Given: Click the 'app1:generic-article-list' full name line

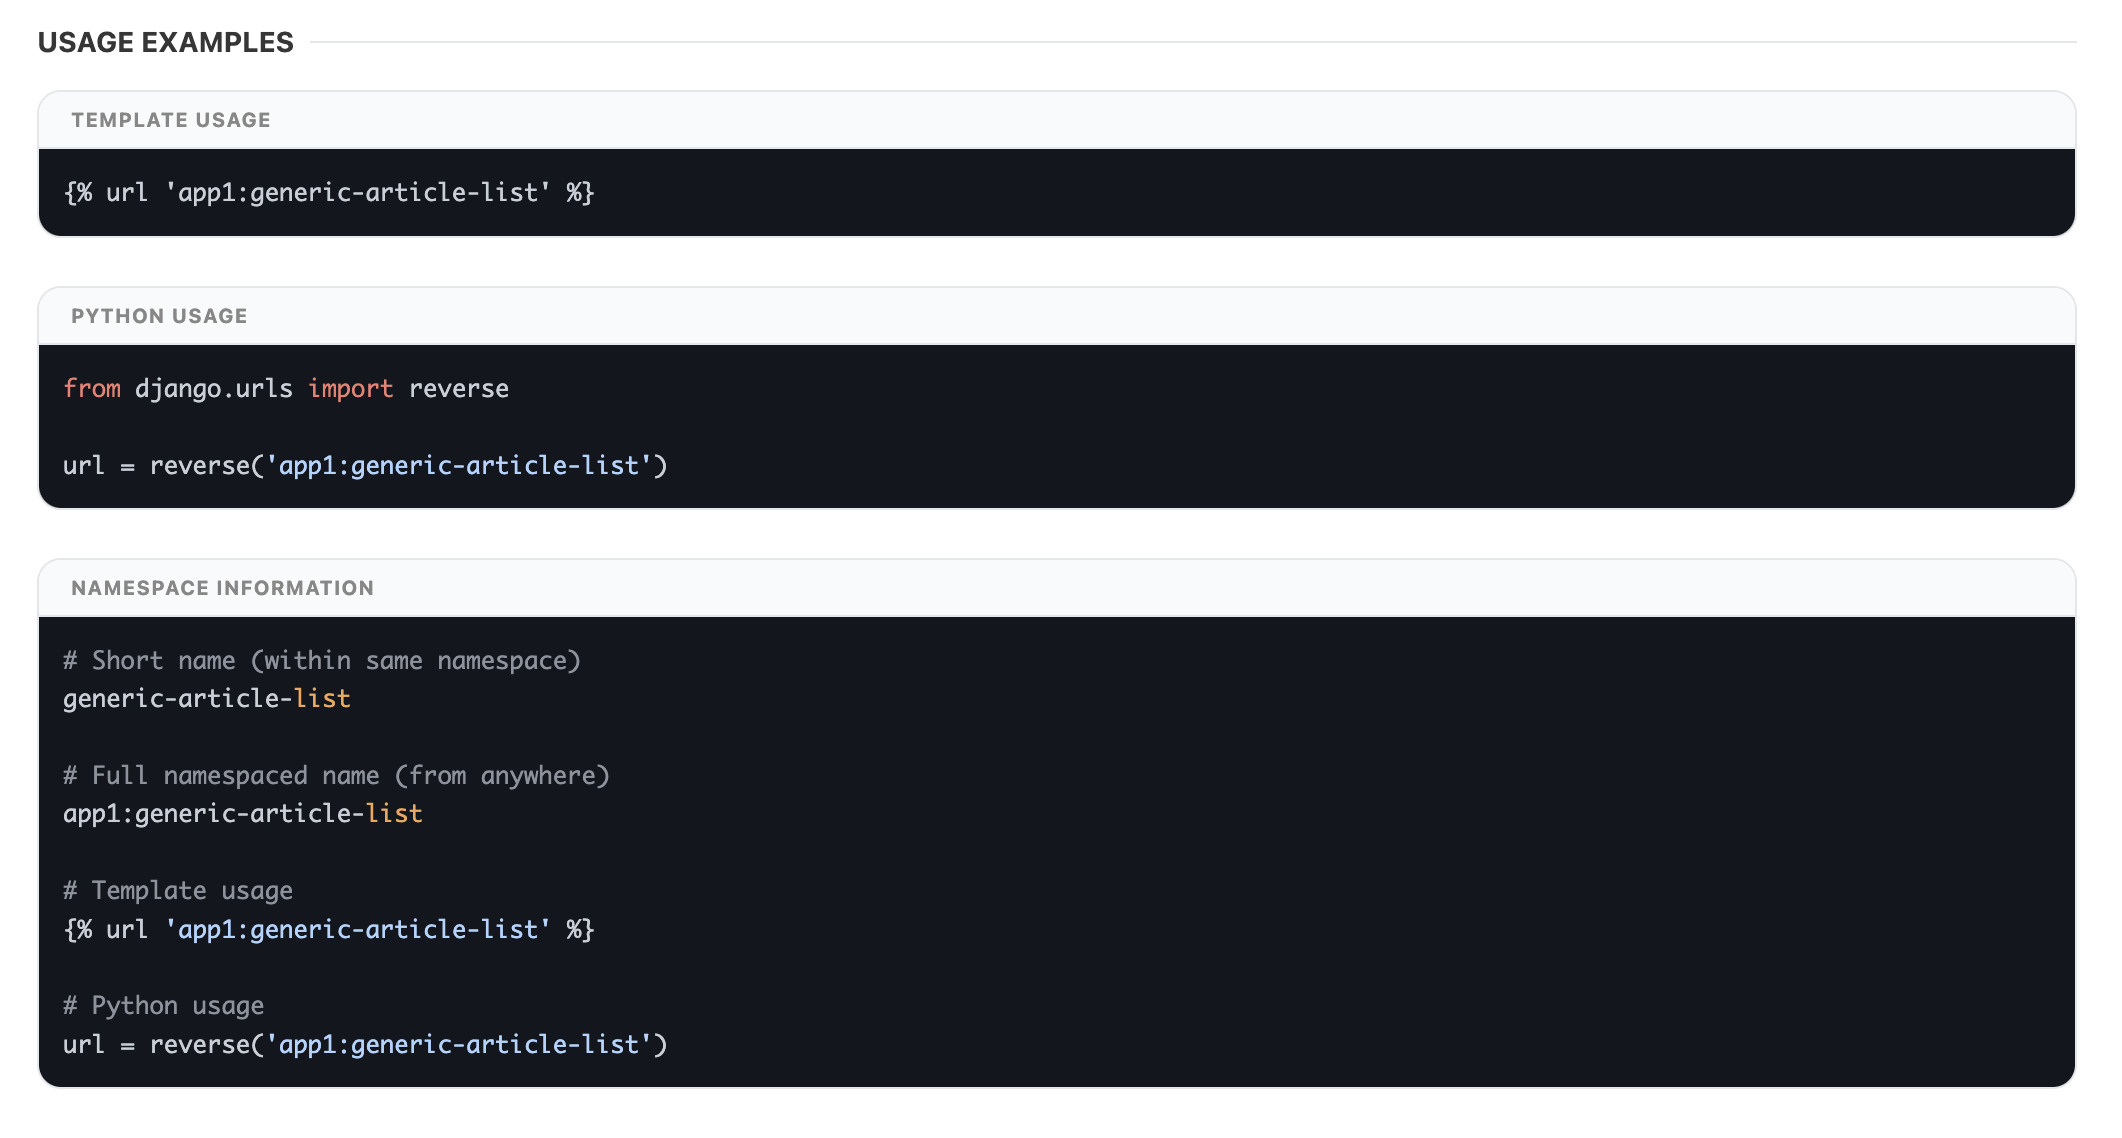Looking at the screenshot, I should point(243,813).
